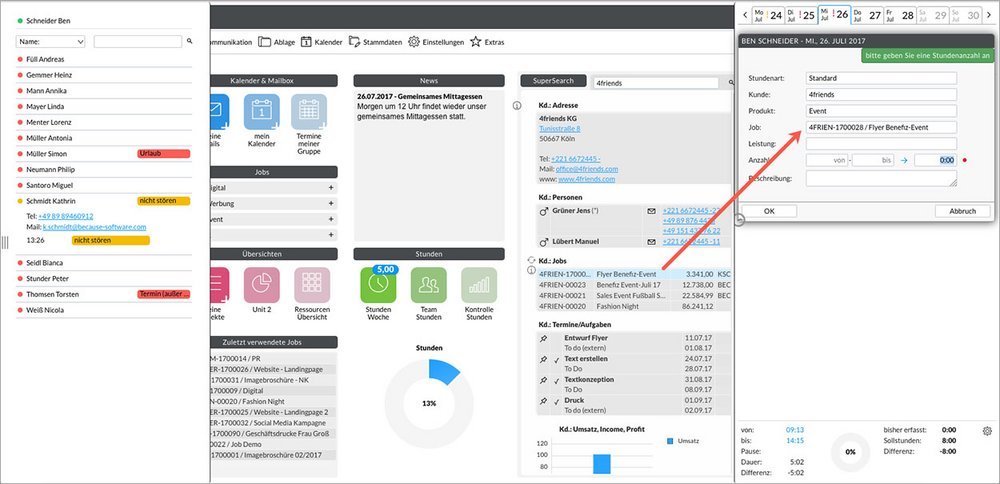Select Thomsen Torsten contact row
This screenshot has height=484, width=1000.
pos(104,295)
